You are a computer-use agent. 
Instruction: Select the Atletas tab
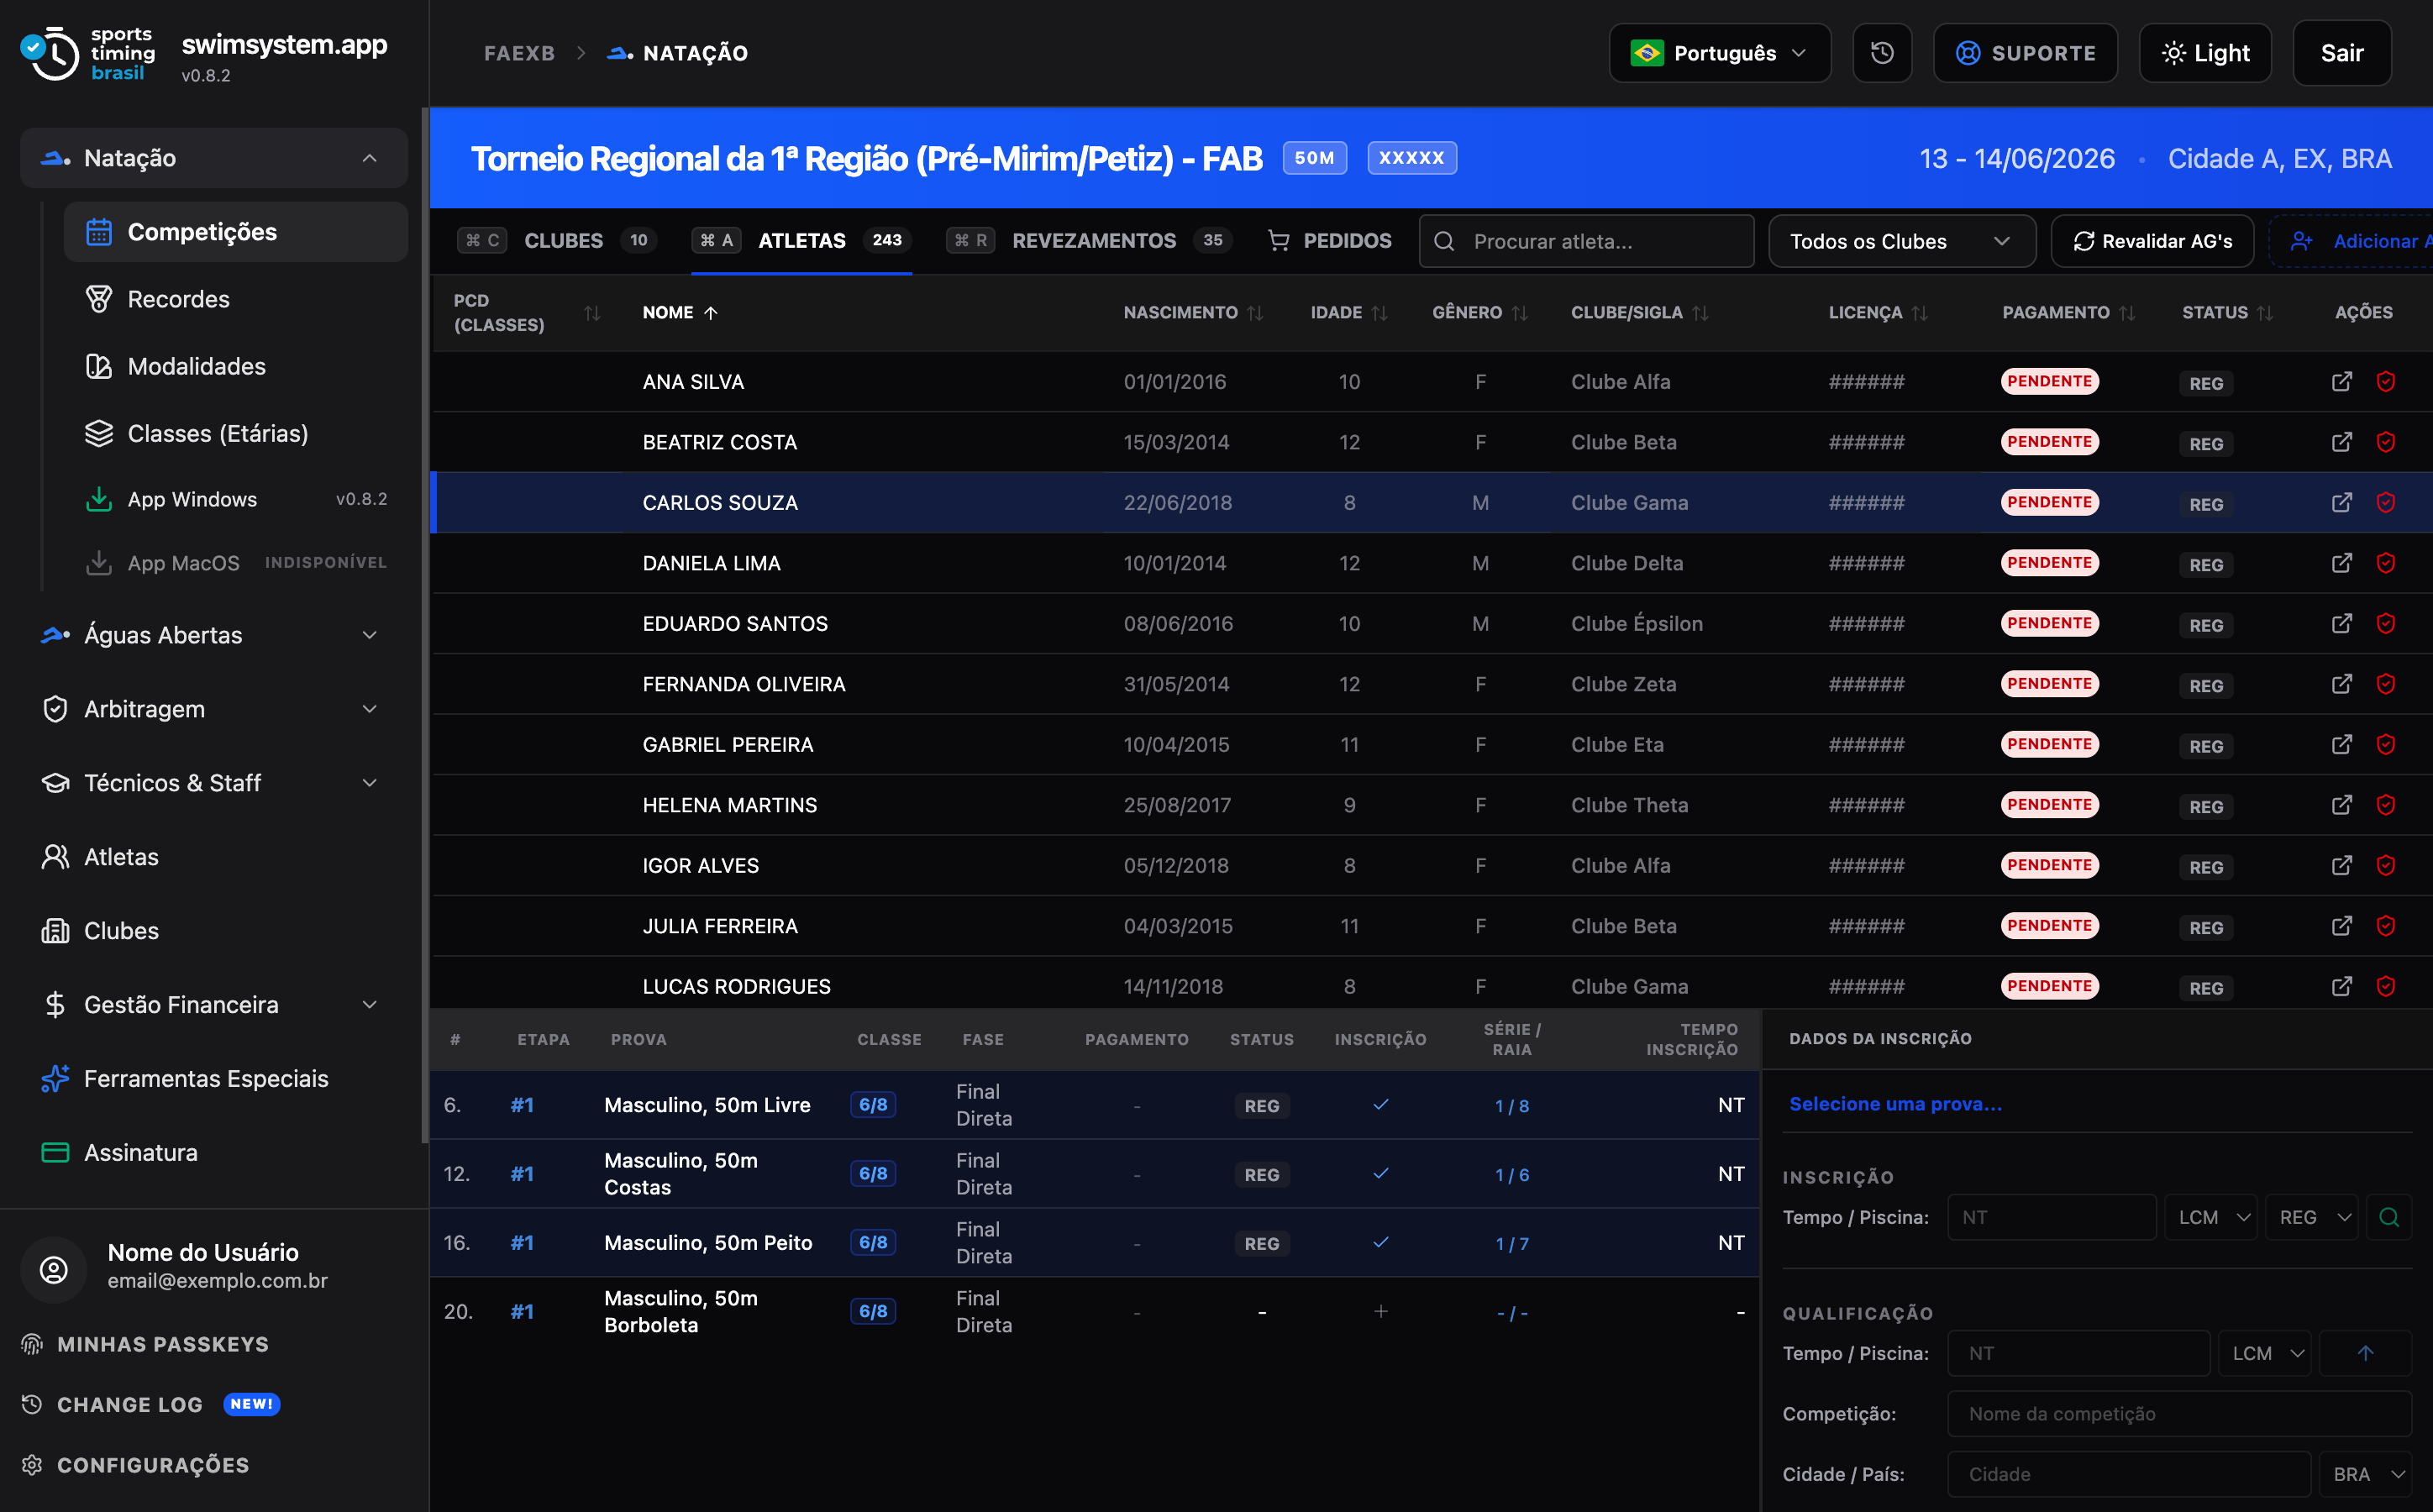coord(801,241)
